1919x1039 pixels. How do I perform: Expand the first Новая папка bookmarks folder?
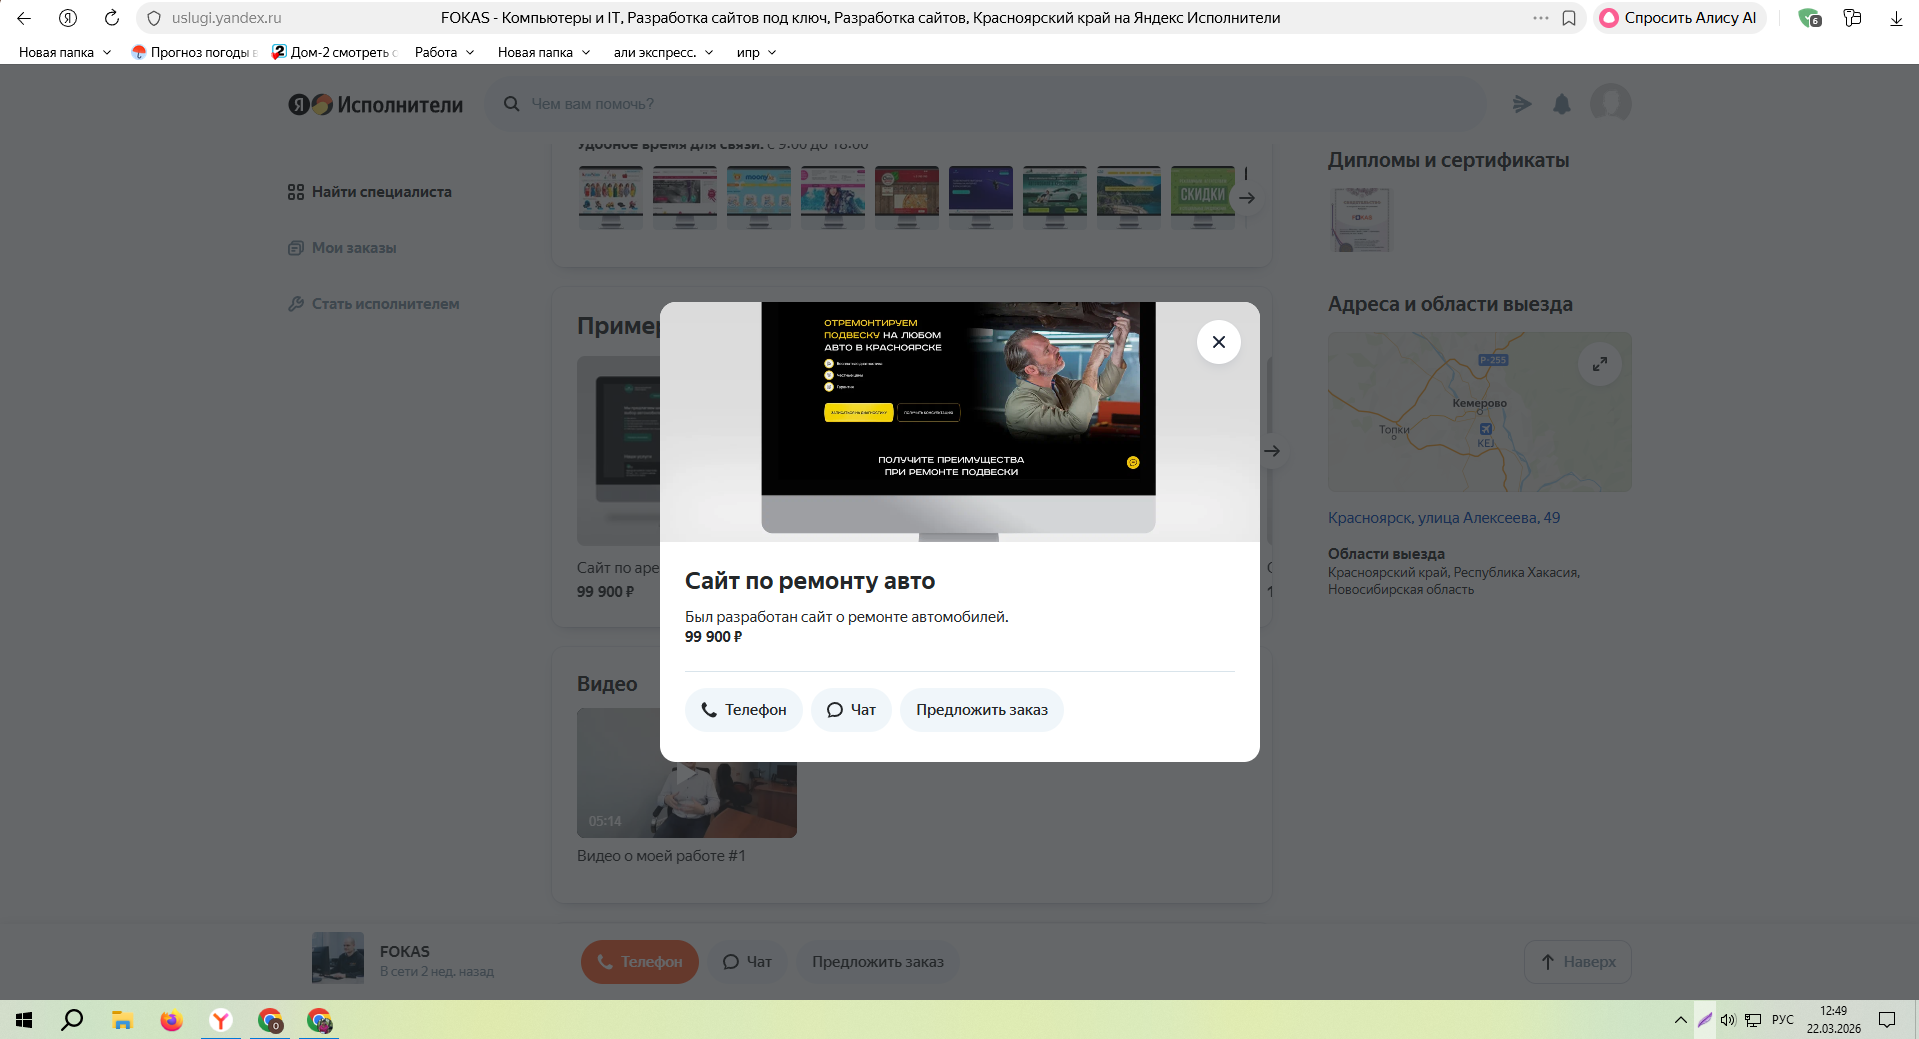(65, 52)
